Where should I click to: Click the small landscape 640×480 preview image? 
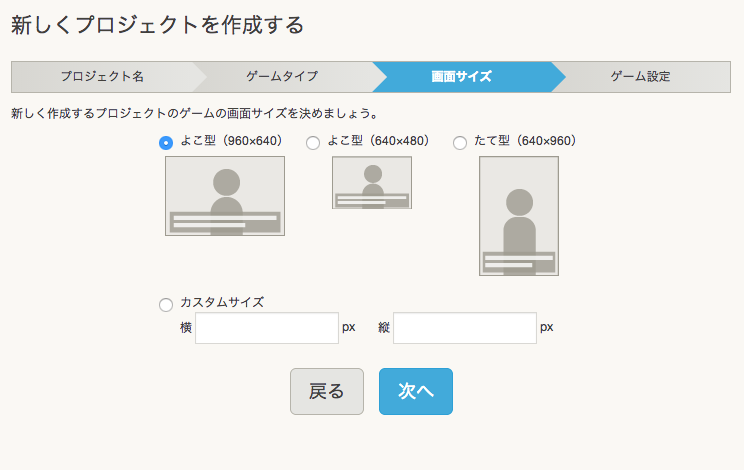372,183
